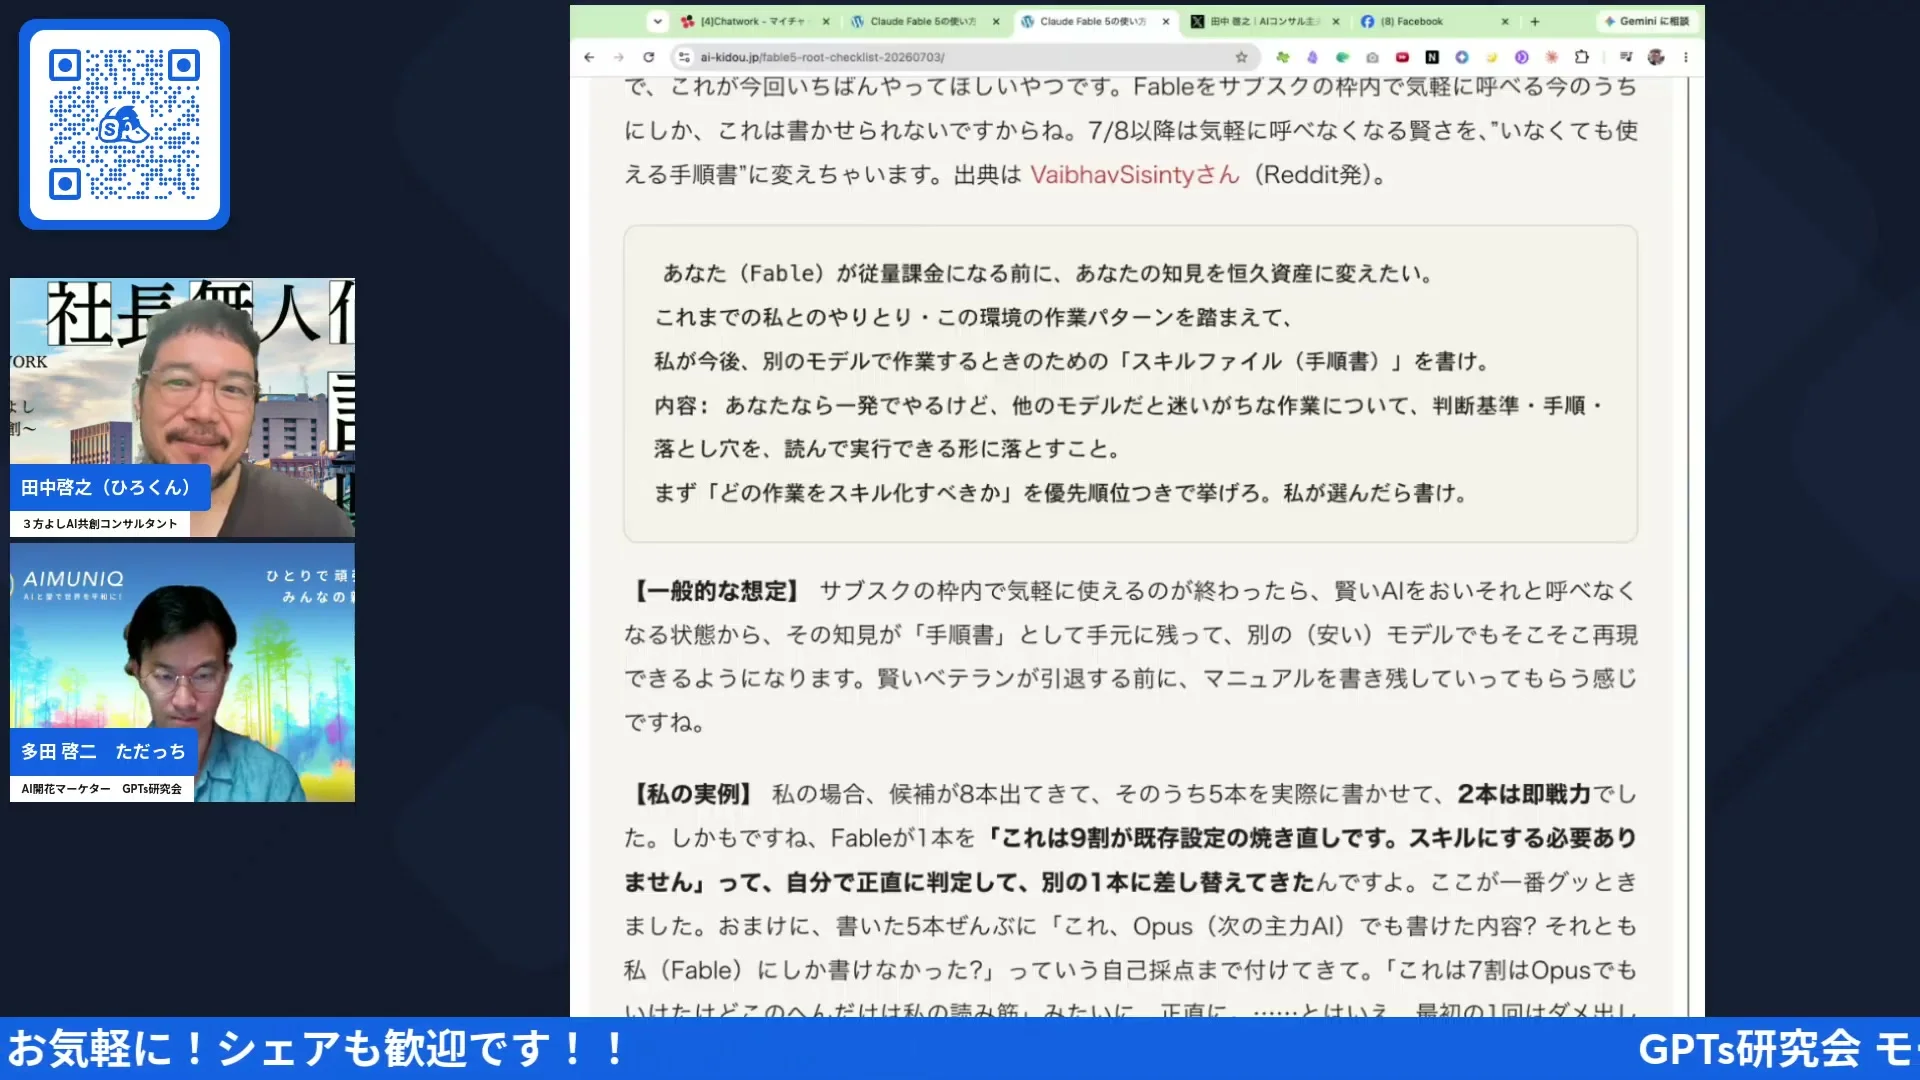Click the purple flame extension icon
This screenshot has width=1920, height=1080.
[x=1312, y=57]
